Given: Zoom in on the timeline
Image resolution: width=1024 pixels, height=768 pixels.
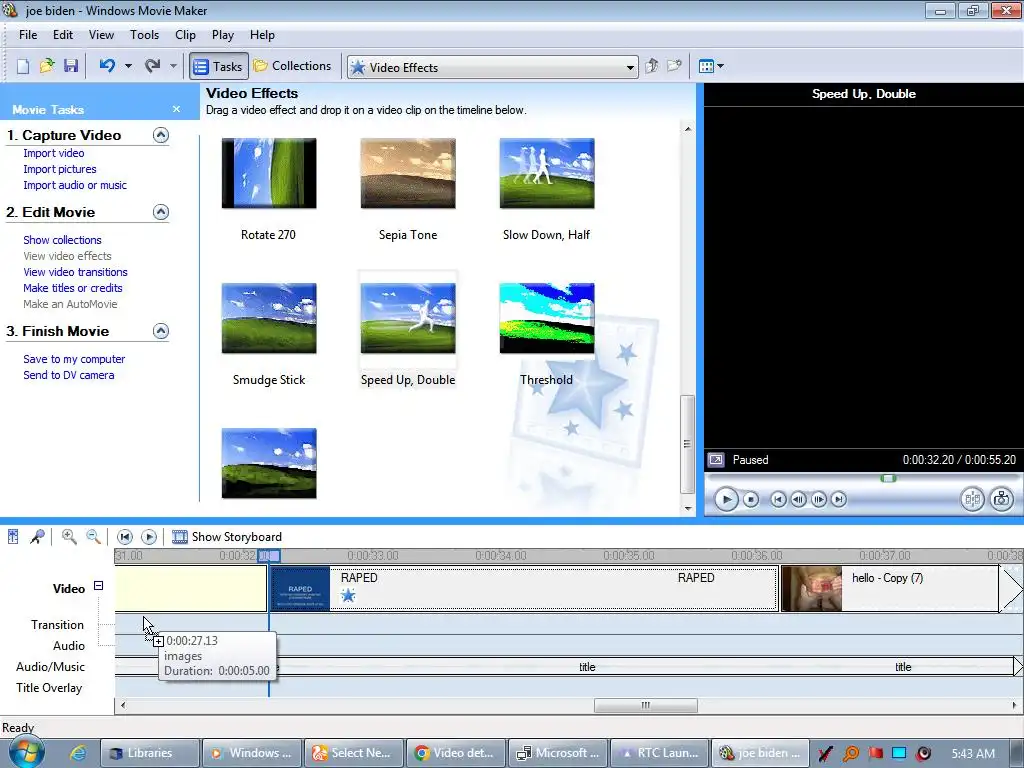Looking at the screenshot, I should [69, 537].
